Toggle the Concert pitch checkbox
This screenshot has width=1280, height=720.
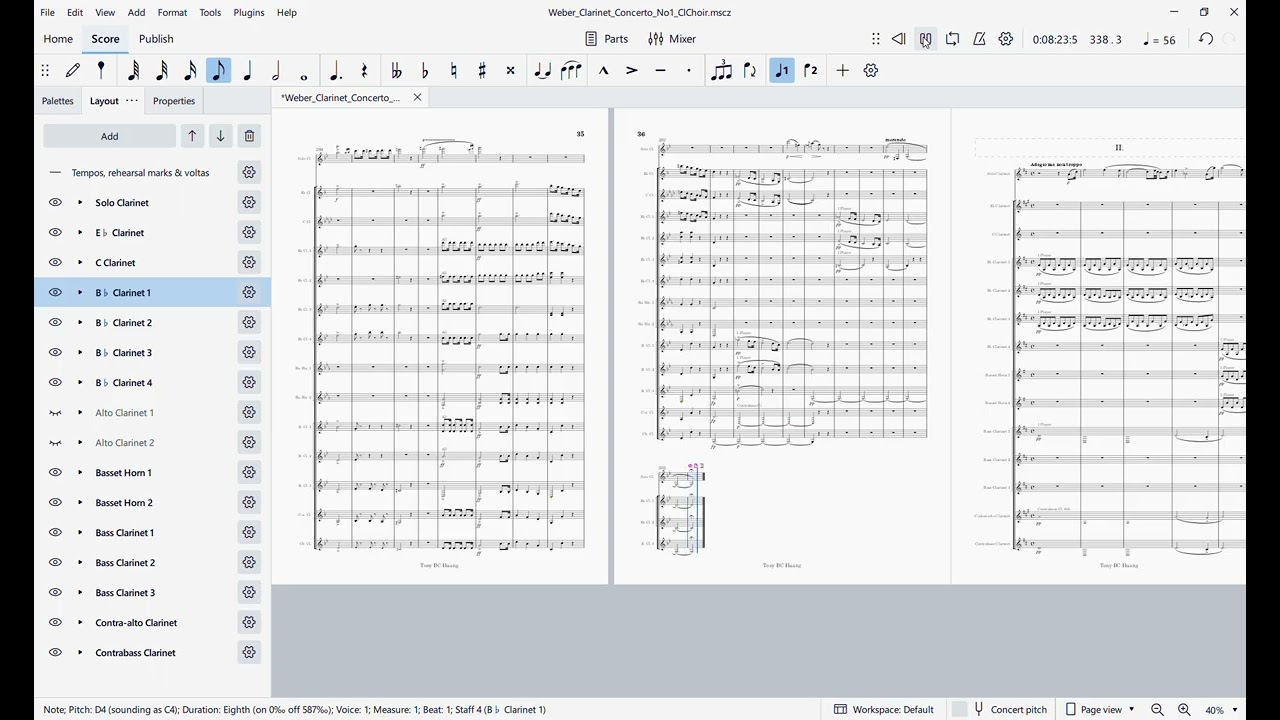coord(1000,709)
